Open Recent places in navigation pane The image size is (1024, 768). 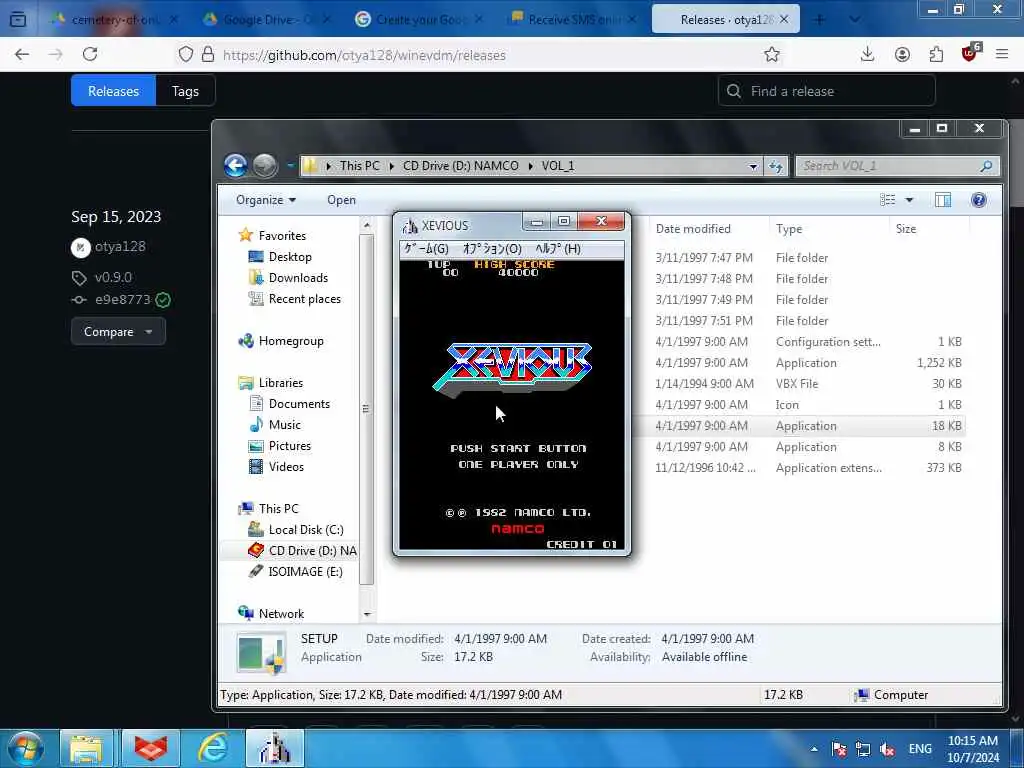tap(304, 298)
